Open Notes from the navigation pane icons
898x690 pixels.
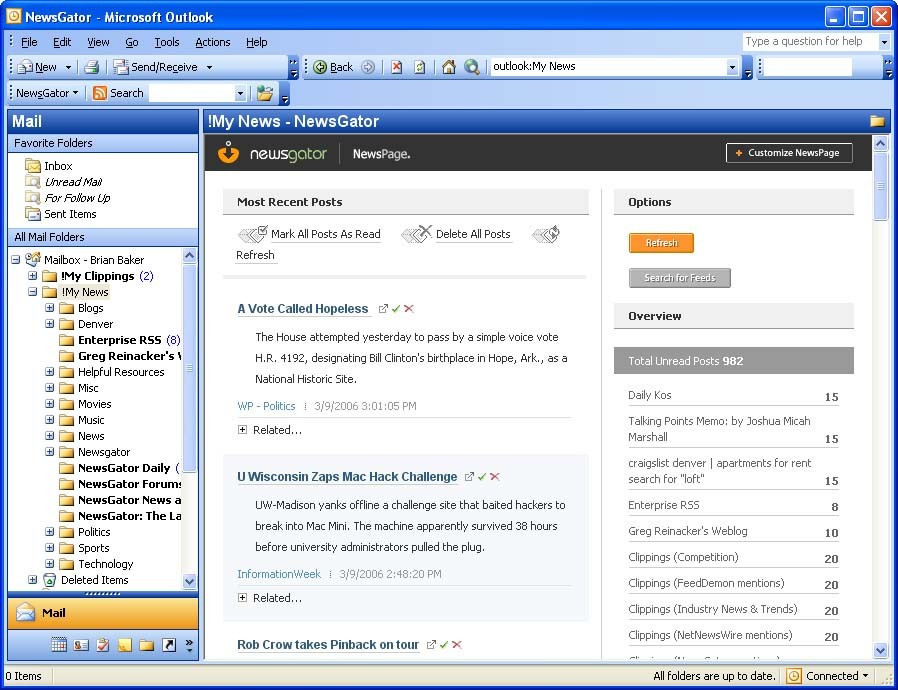point(125,645)
